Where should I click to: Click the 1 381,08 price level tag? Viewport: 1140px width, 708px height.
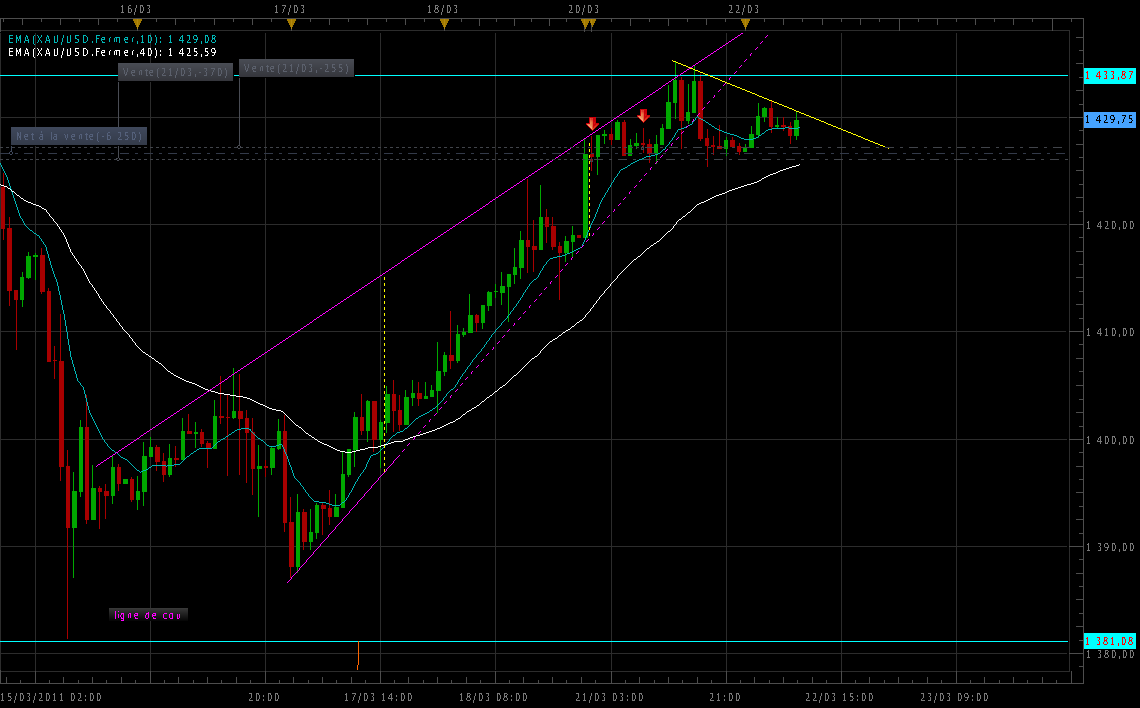[1109, 641]
